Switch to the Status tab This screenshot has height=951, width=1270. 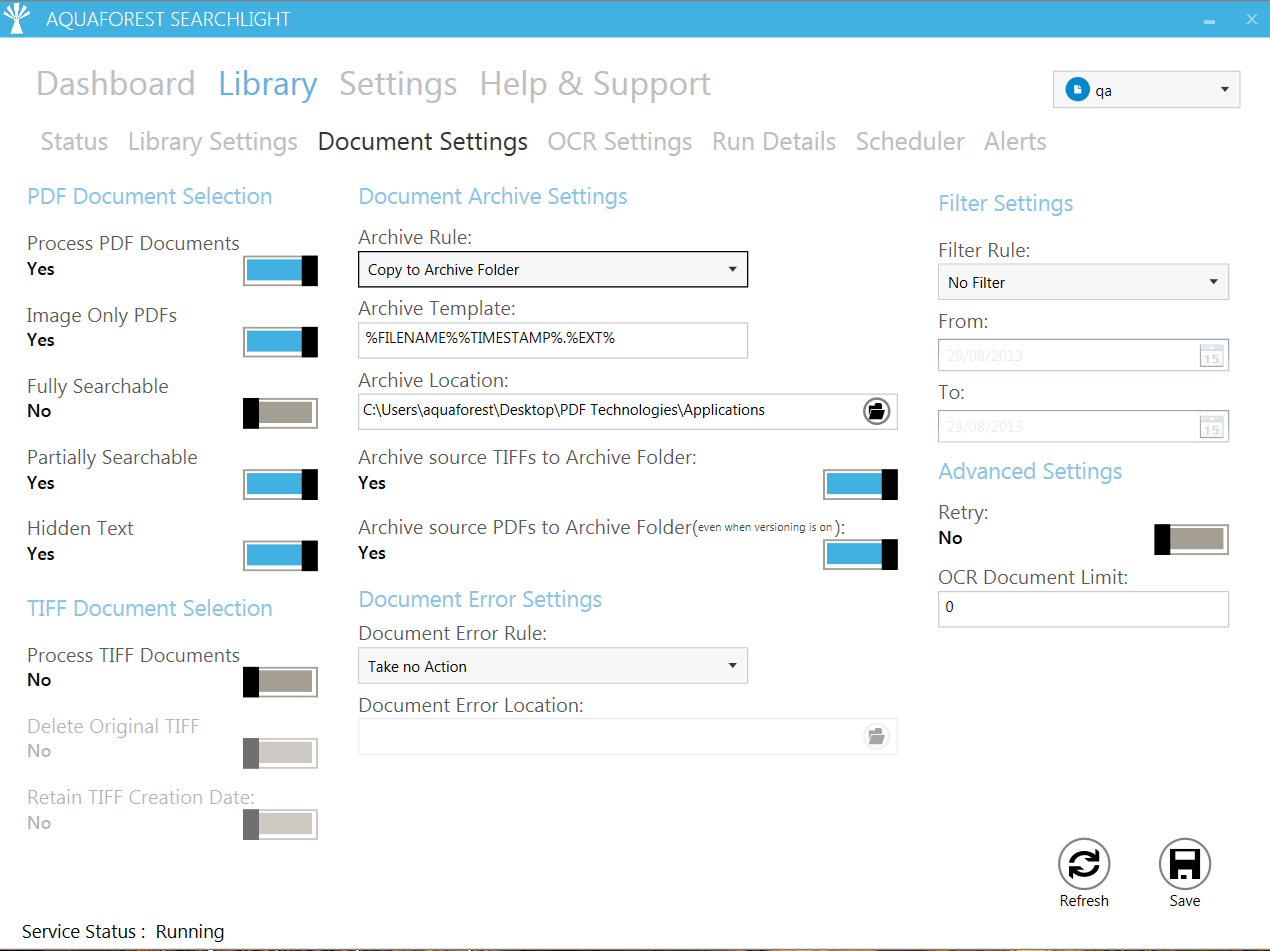tap(74, 142)
